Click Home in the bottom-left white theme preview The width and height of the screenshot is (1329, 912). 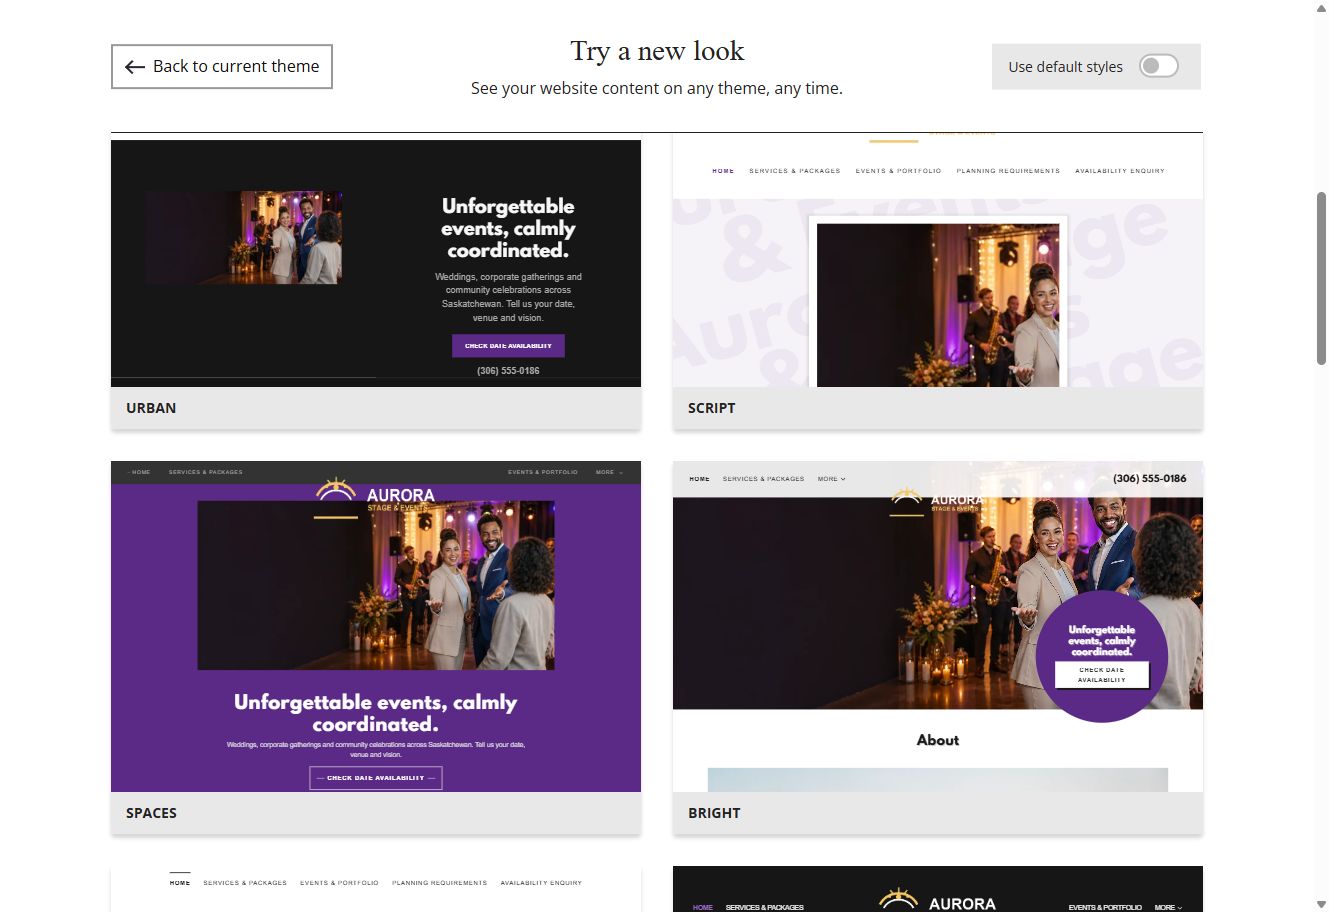point(180,883)
